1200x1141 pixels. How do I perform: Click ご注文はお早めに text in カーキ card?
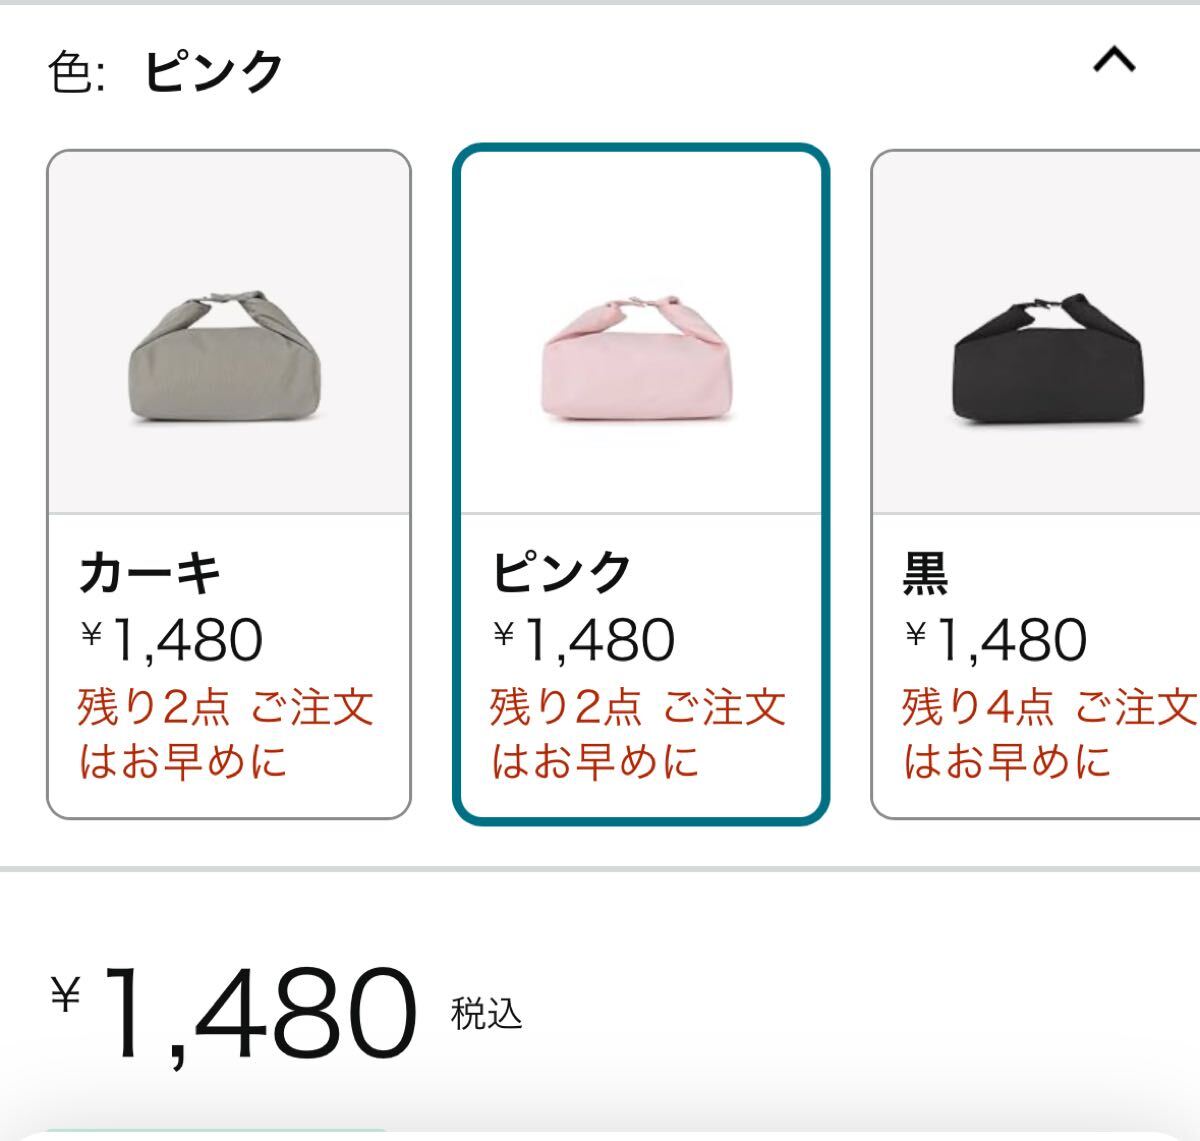tap(183, 761)
